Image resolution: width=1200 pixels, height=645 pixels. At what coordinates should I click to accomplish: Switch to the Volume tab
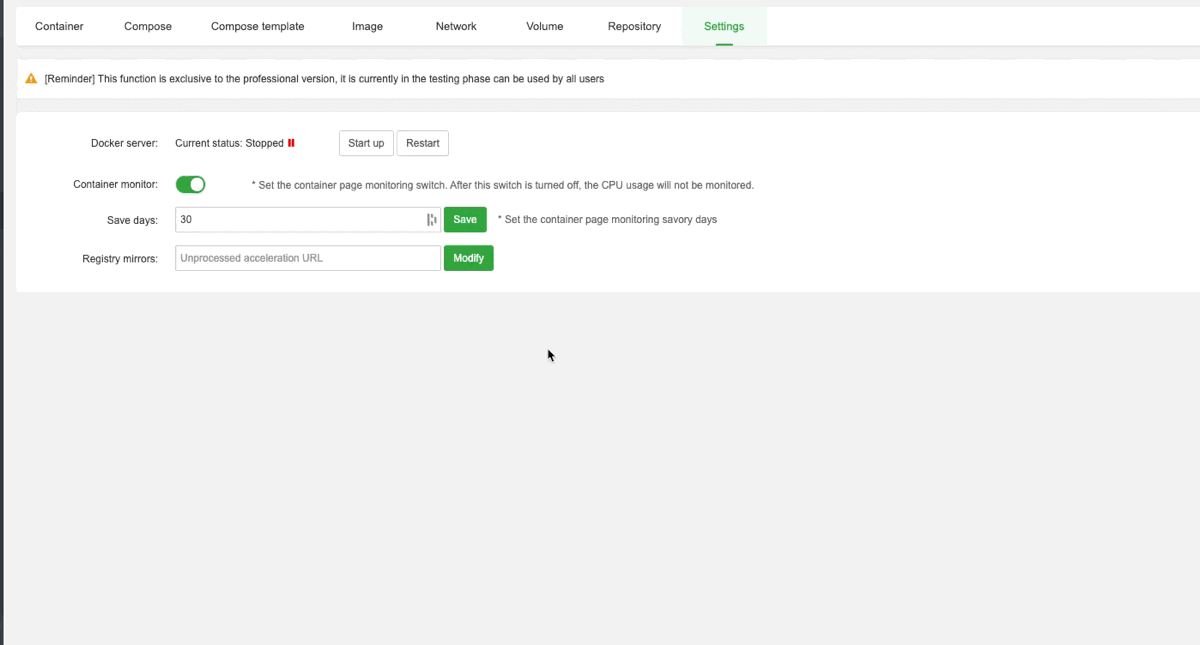tap(544, 26)
